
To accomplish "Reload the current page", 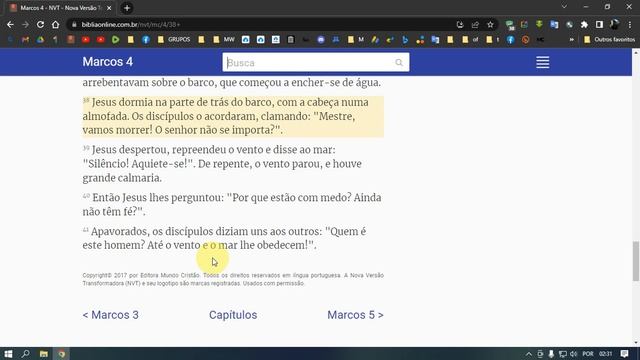I will (40, 24).
